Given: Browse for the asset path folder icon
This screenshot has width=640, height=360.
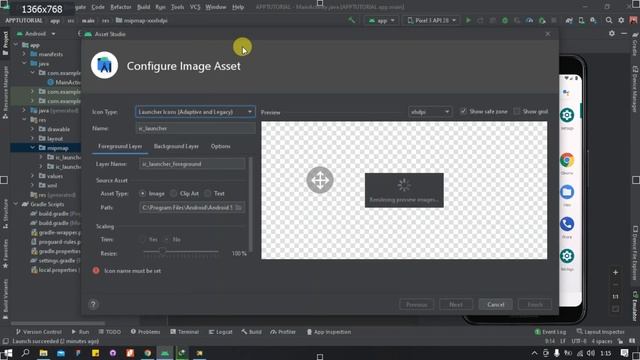Looking at the screenshot, I should 239,207.
